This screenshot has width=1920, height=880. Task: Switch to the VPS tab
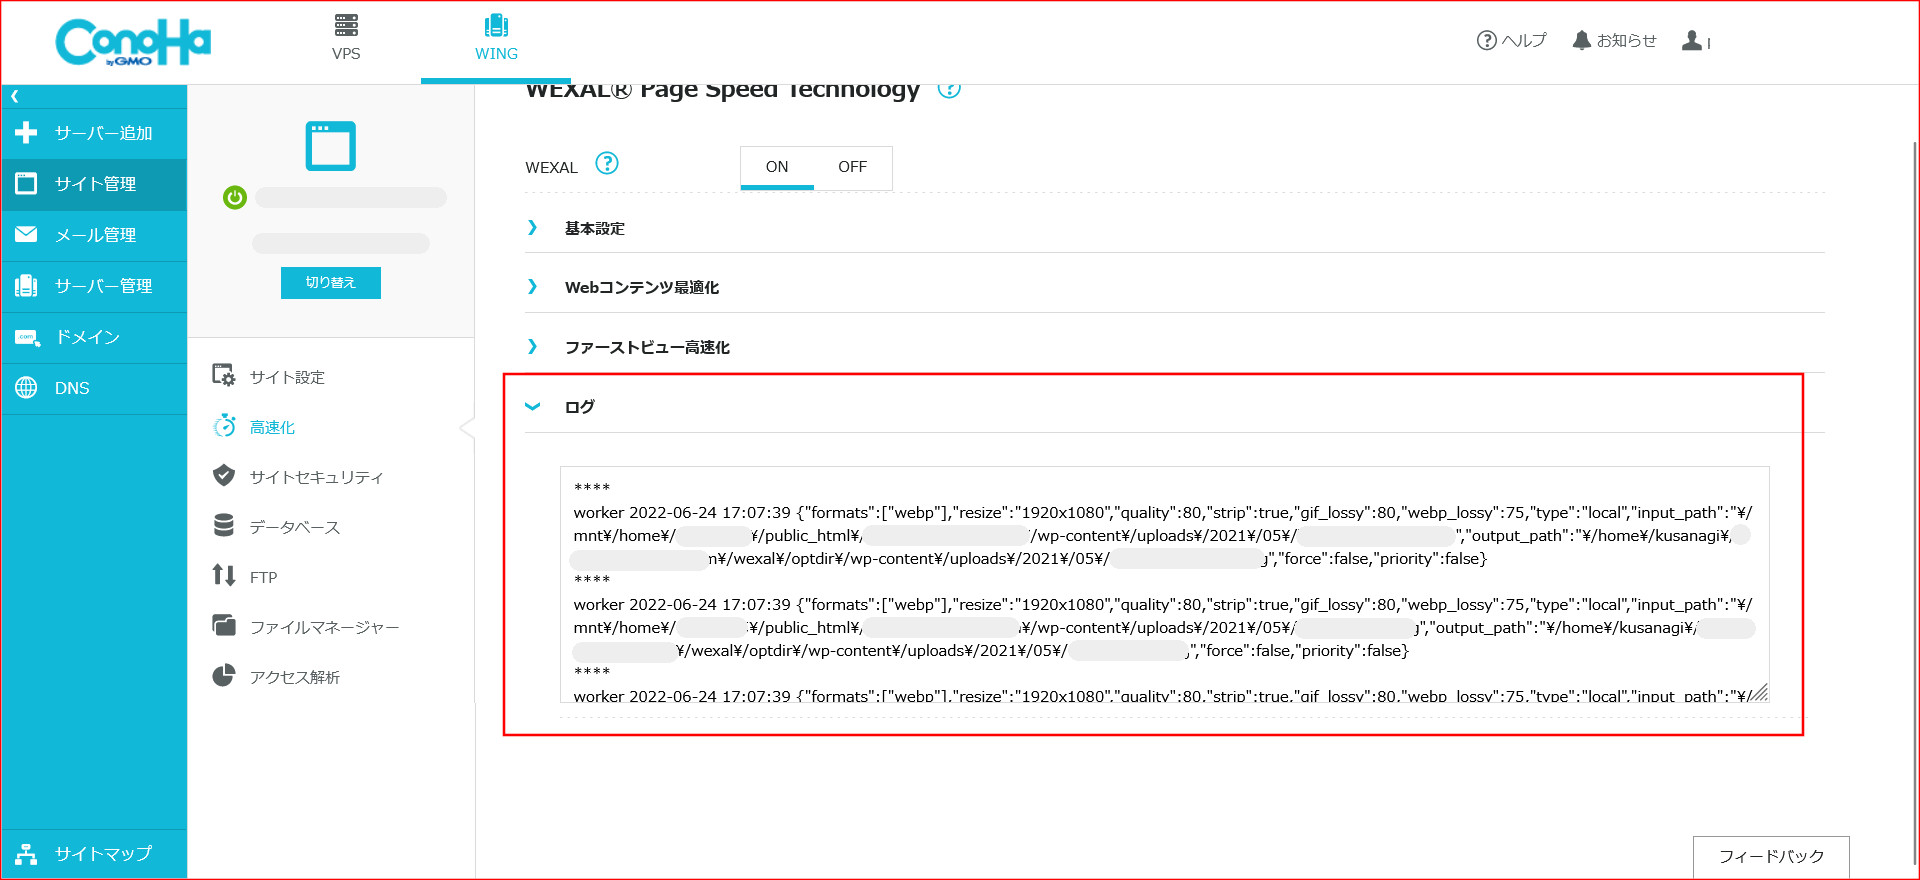coord(346,38)
